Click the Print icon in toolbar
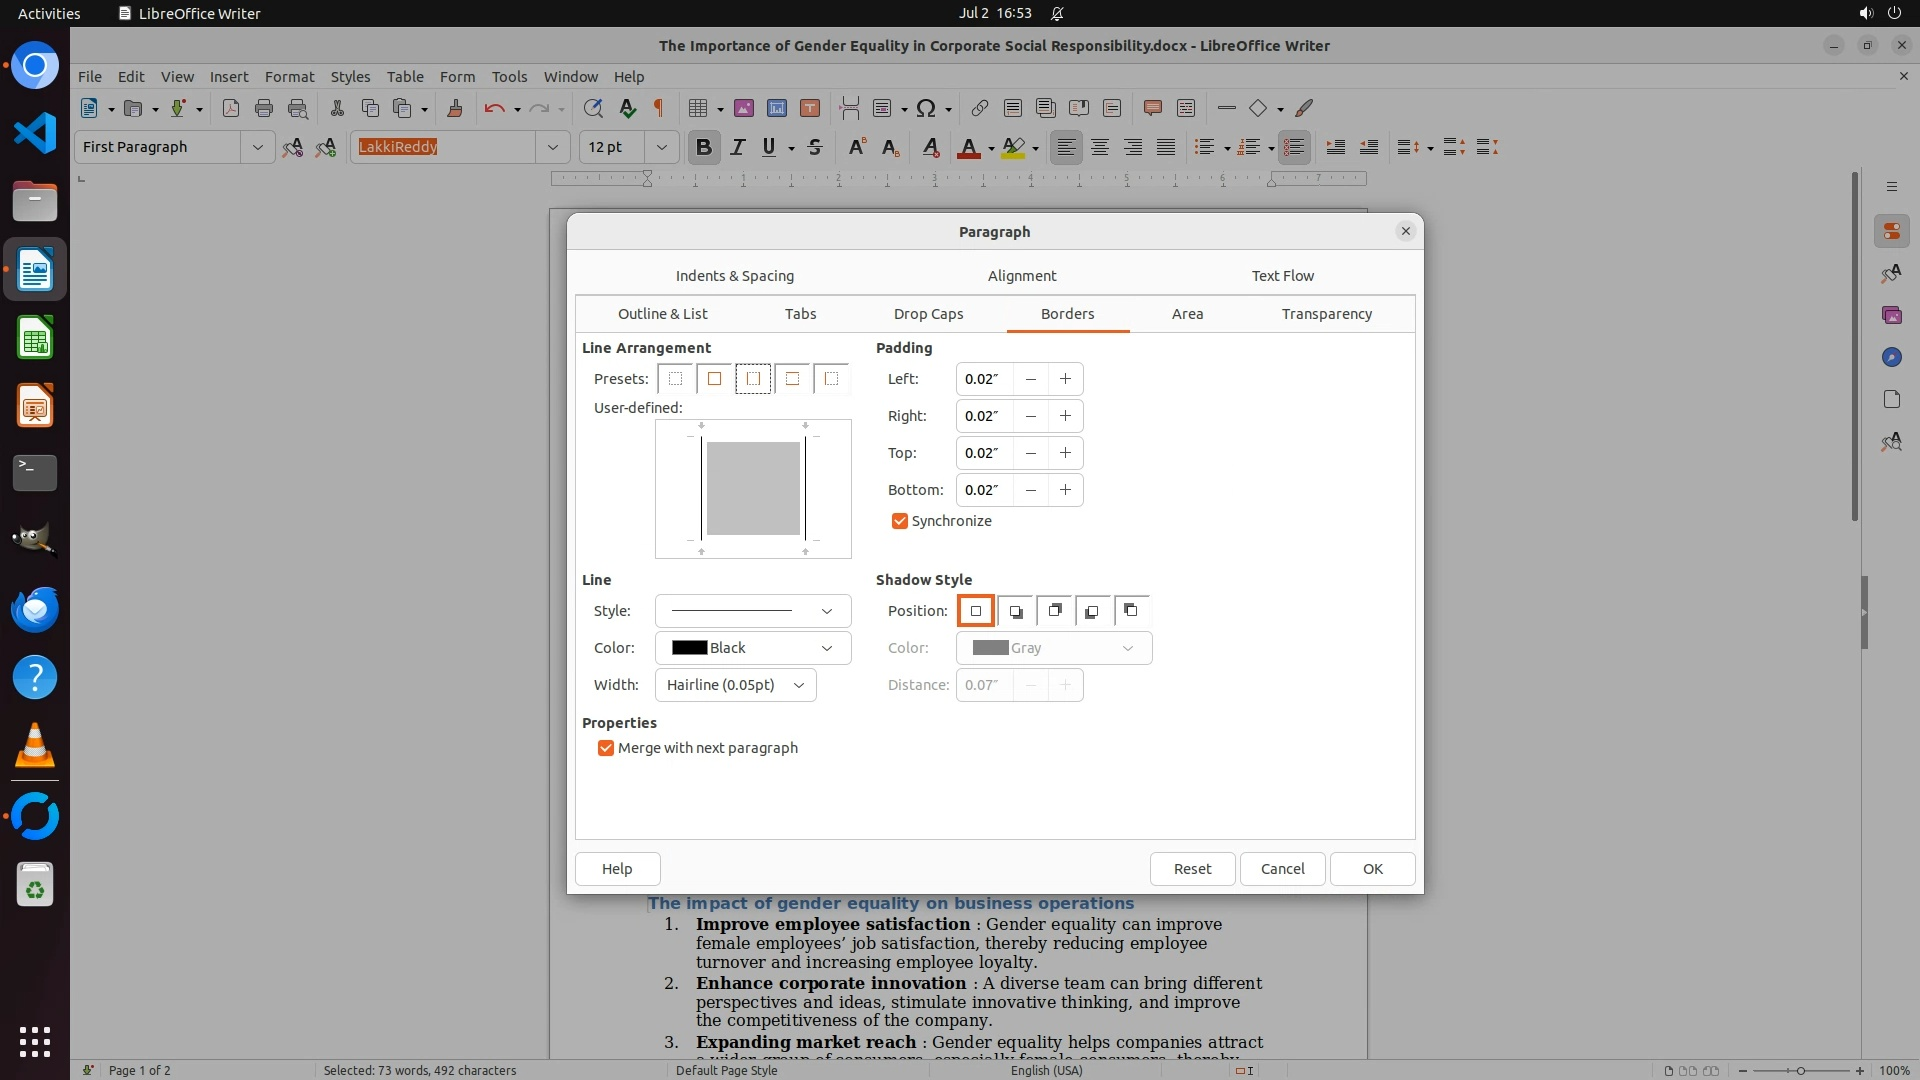This screenshot has height=1080, width=1920. 264,109
